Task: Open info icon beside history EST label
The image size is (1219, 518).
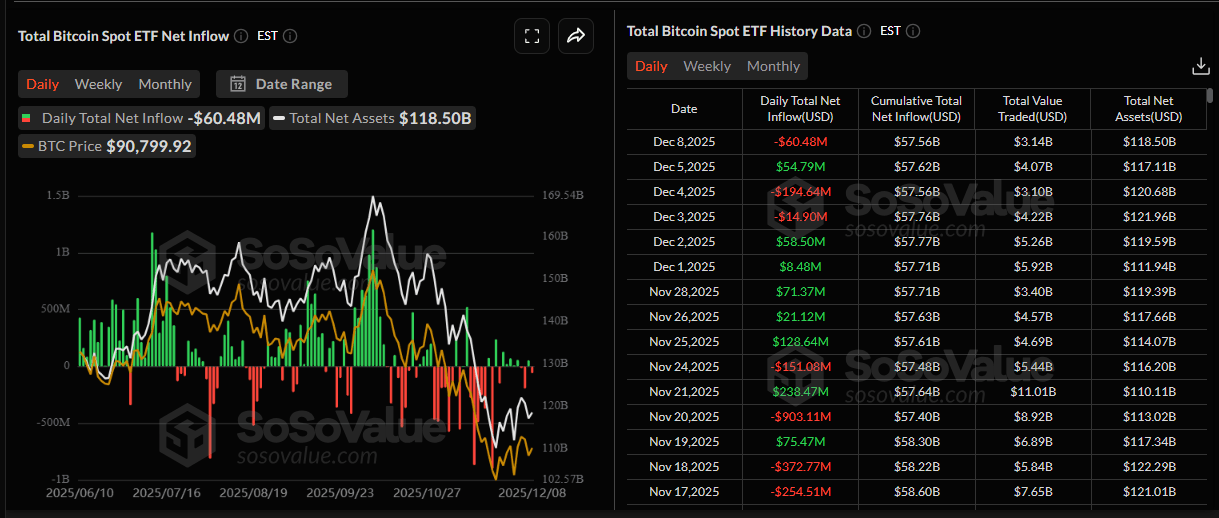Action: click(913, 31)
